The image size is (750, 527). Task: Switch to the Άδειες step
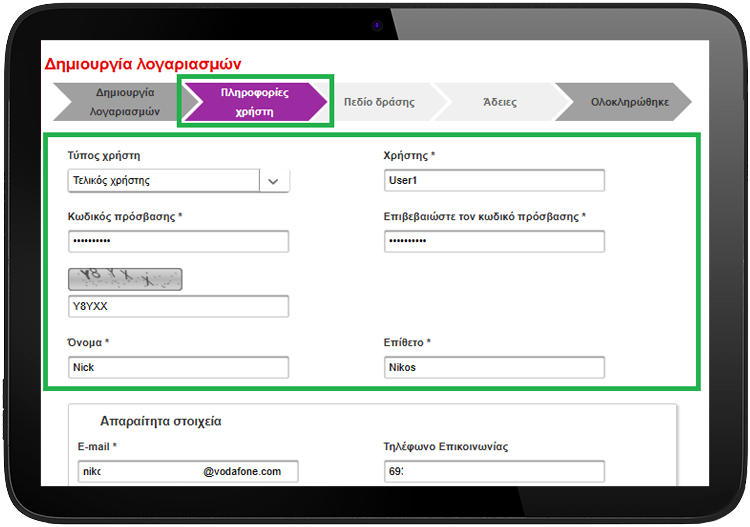(x=500, y=102)
